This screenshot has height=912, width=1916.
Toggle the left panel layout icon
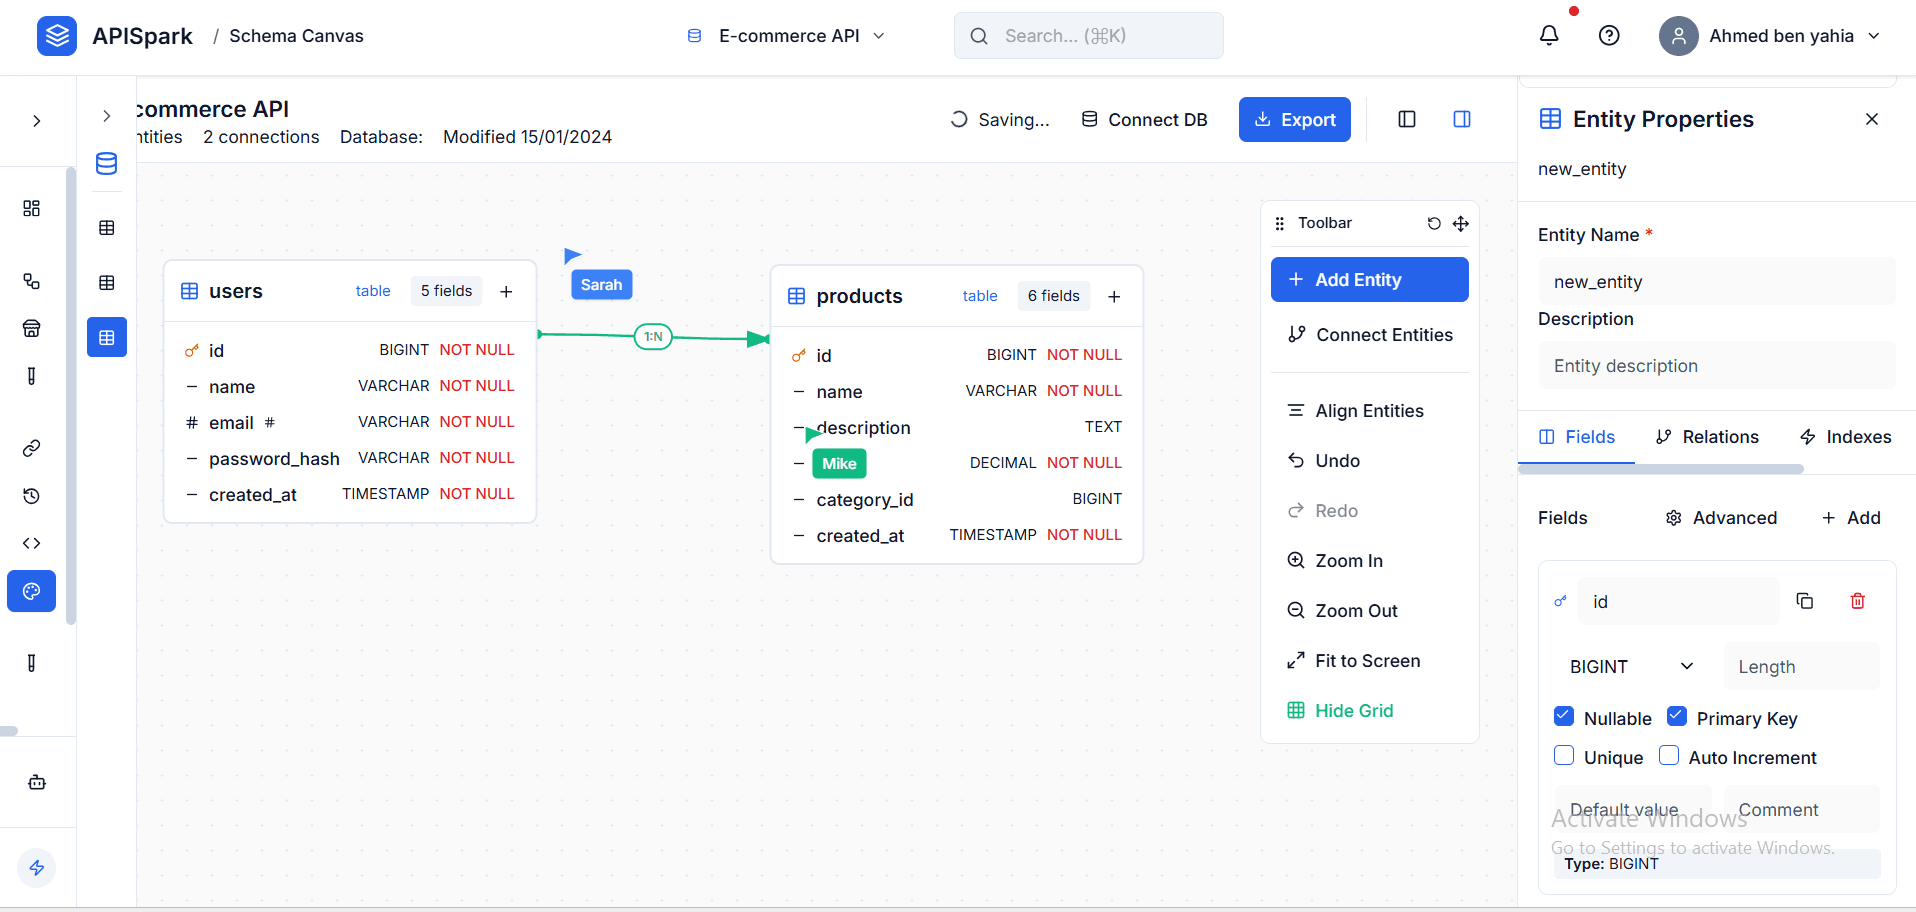1407,119
